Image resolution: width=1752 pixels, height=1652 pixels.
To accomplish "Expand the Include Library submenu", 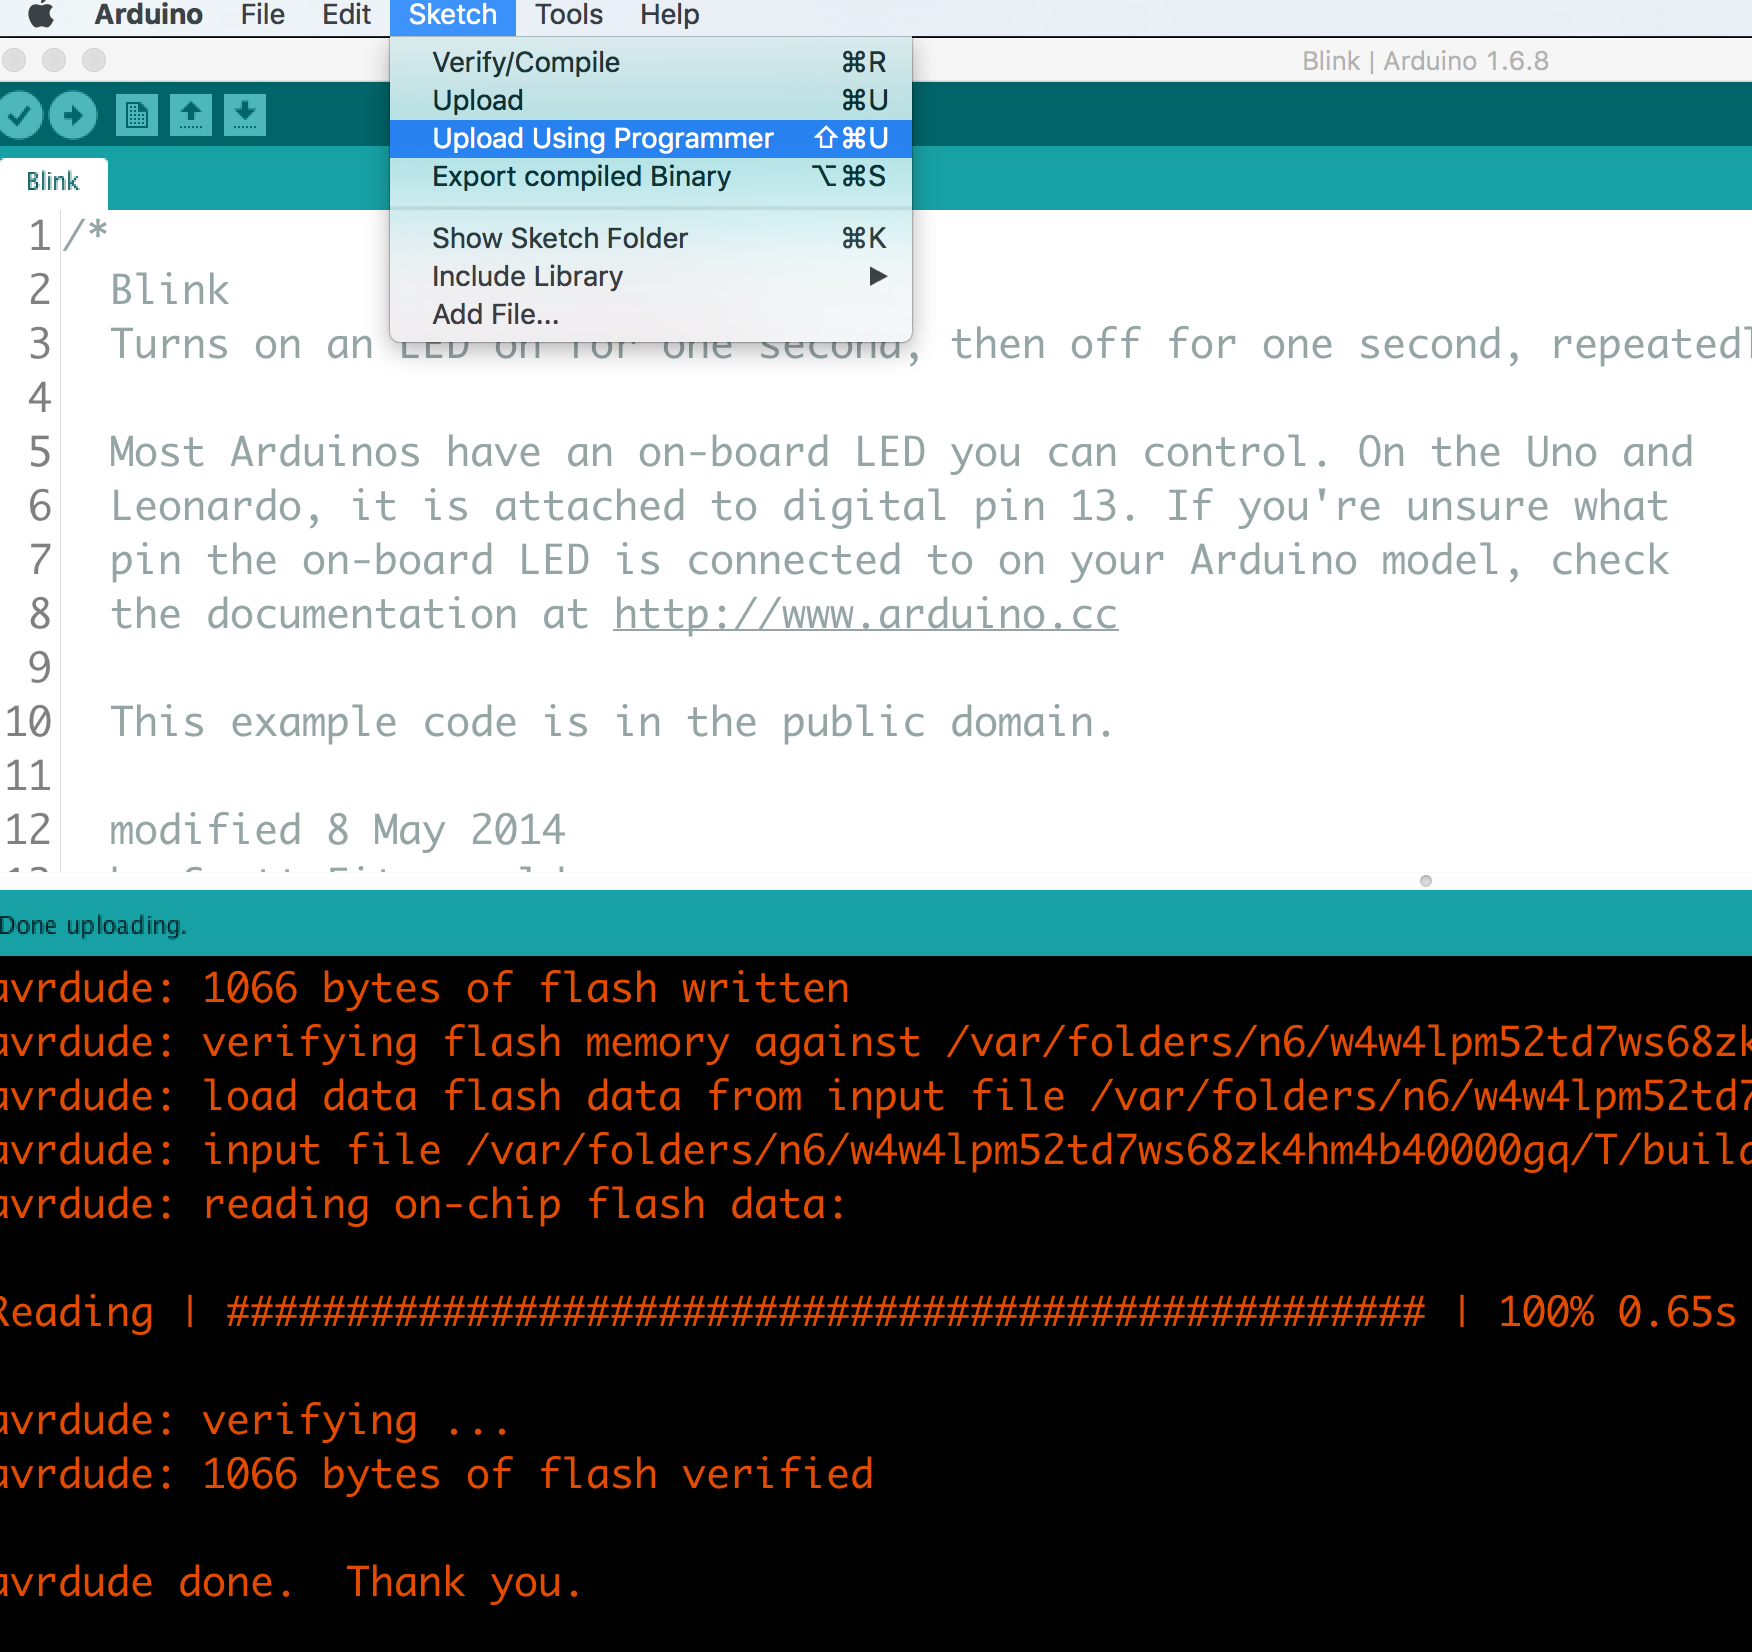I will point(651,276).
